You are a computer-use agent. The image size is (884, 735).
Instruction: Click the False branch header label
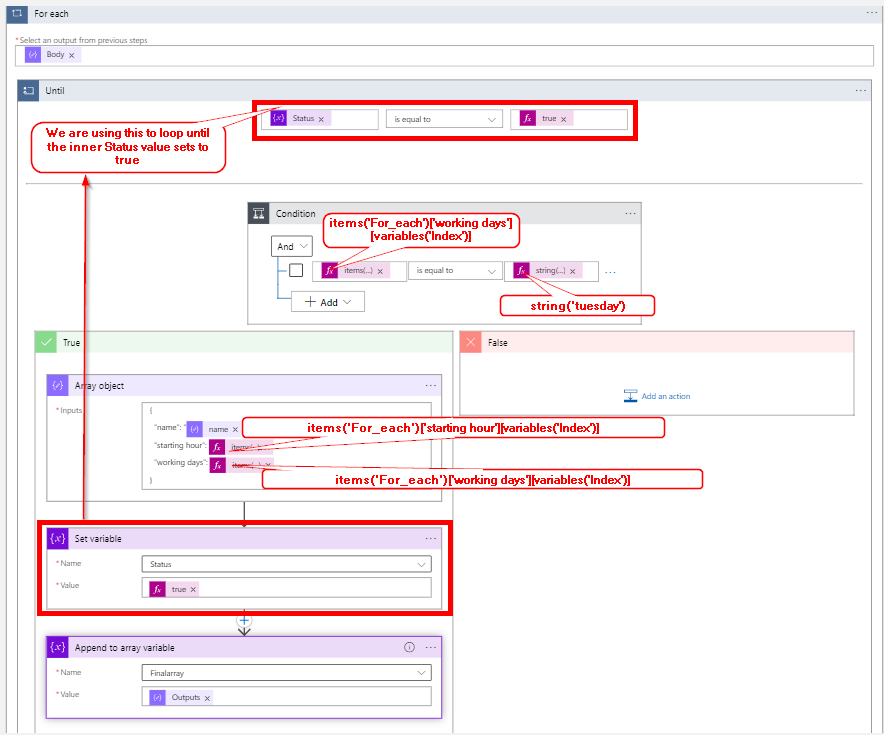[497, 343]
